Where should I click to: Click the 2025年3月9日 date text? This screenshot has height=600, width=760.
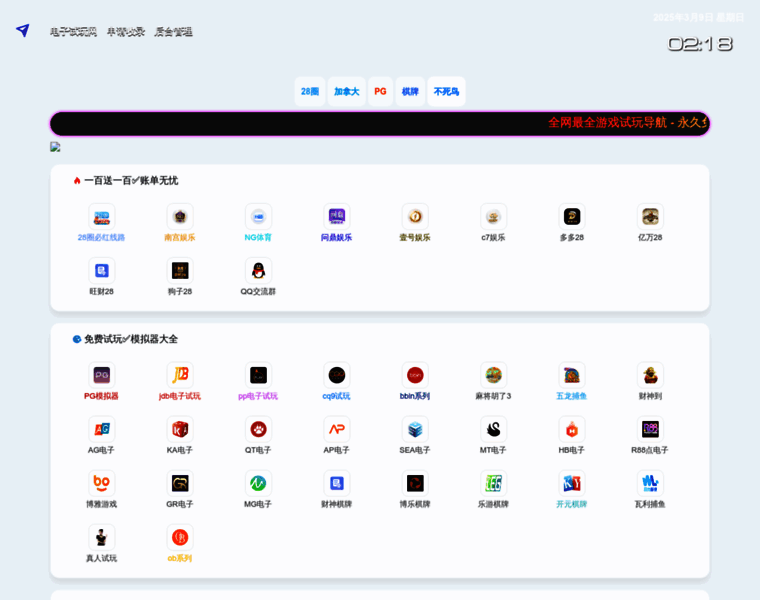(698, 17)
